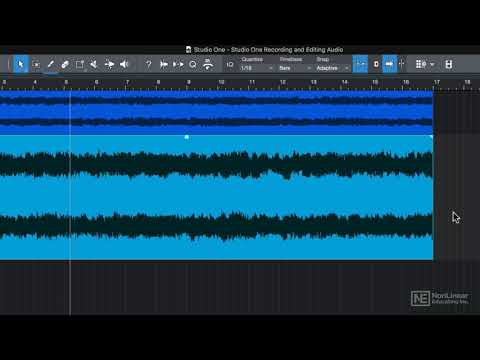The height and width of the screenshot is (360, 480).
Task: Click the Video player film icon
Action: point(449,64)
